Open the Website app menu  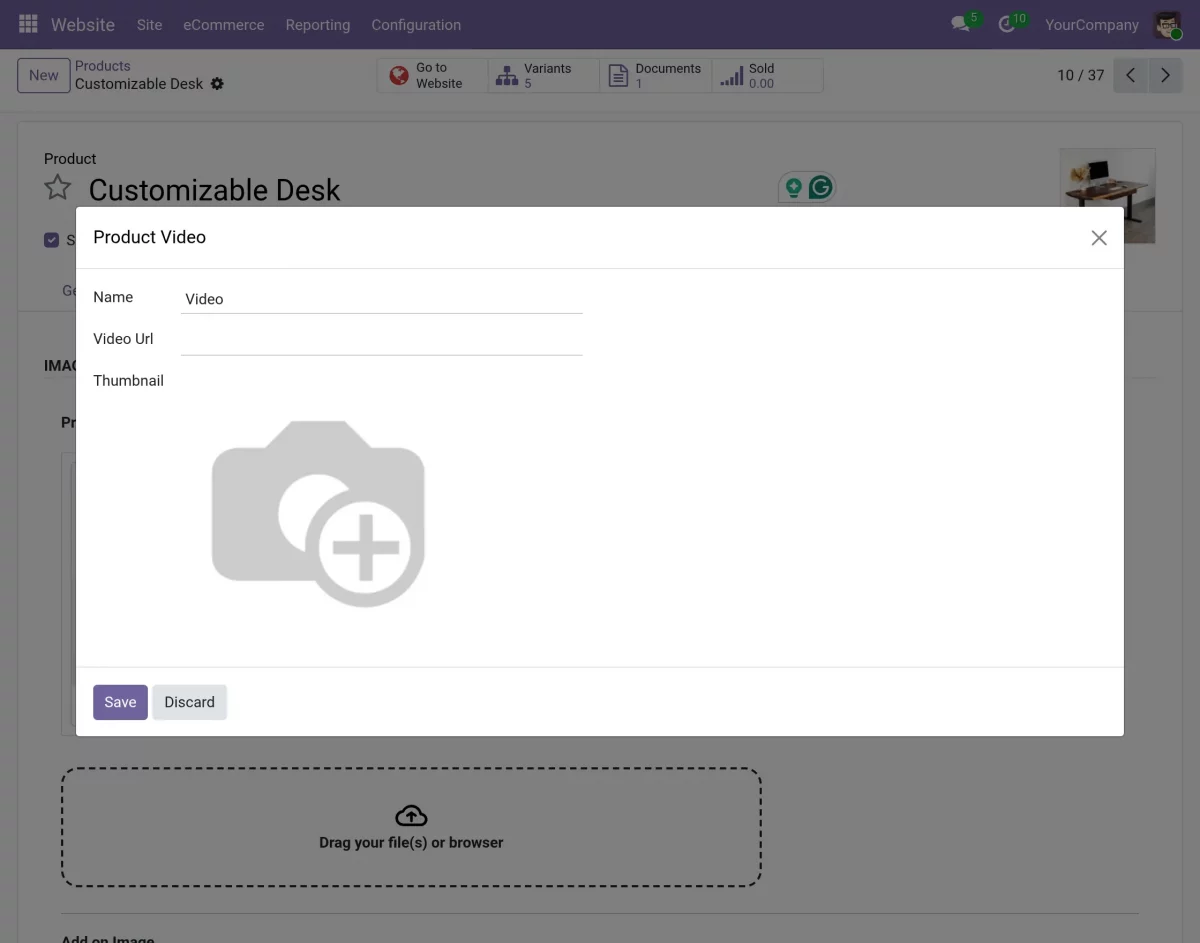click(x=83, y=24)
